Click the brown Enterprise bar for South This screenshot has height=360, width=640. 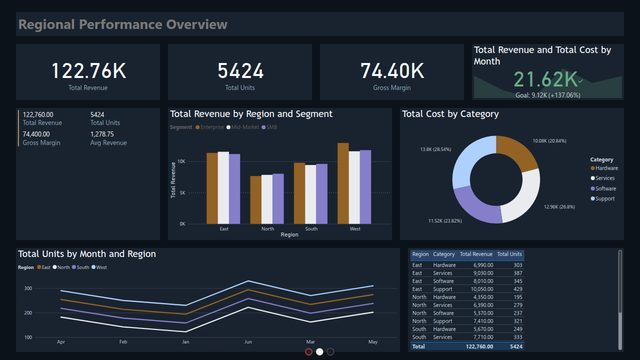300,193
